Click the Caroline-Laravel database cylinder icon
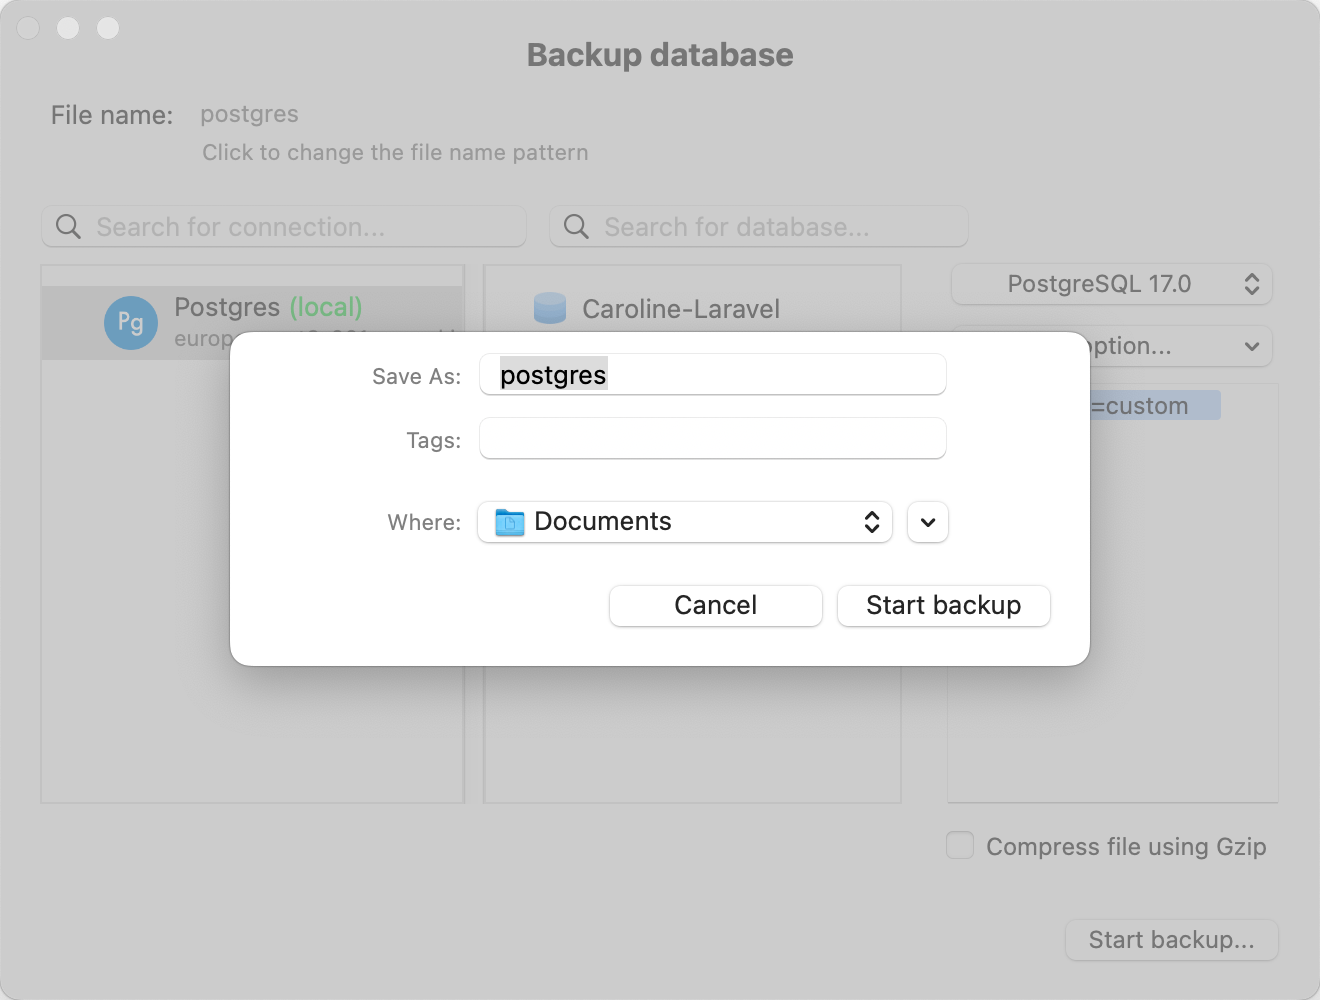This screenshot has width=1320, height=1000. [x=550, y=308]
